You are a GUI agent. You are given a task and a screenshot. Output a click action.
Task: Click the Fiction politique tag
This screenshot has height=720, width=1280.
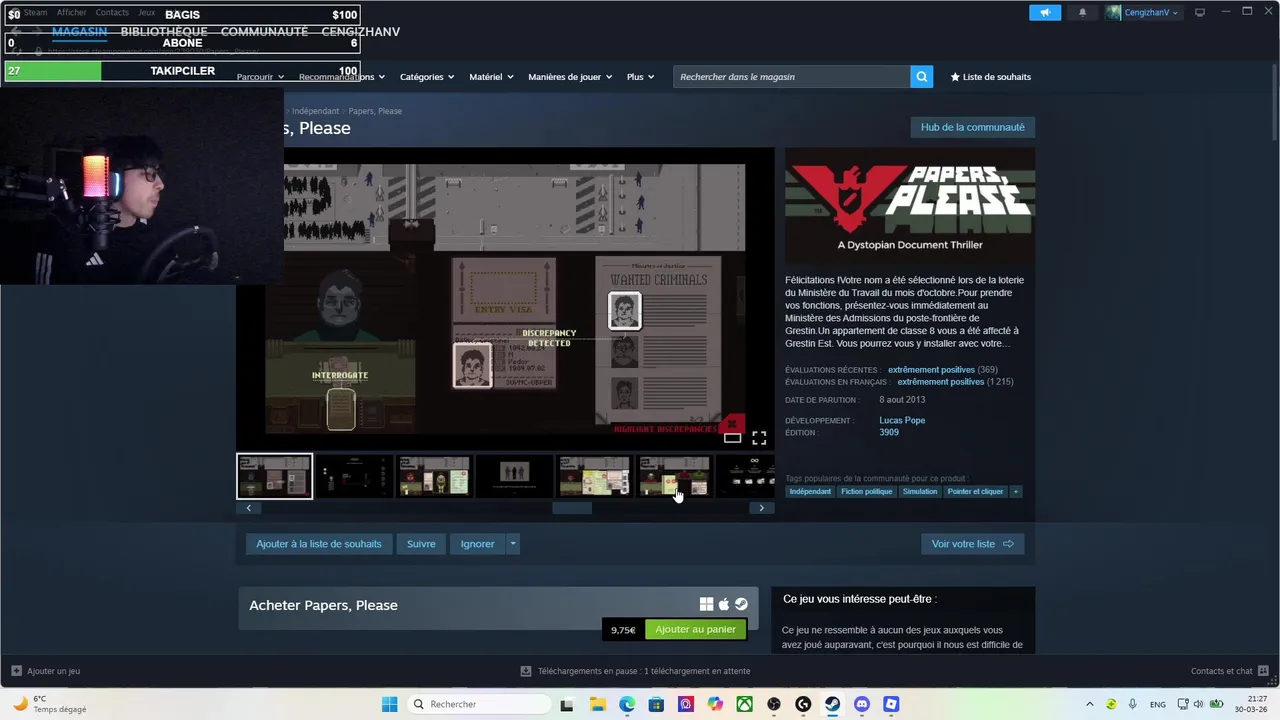[866, 491]
